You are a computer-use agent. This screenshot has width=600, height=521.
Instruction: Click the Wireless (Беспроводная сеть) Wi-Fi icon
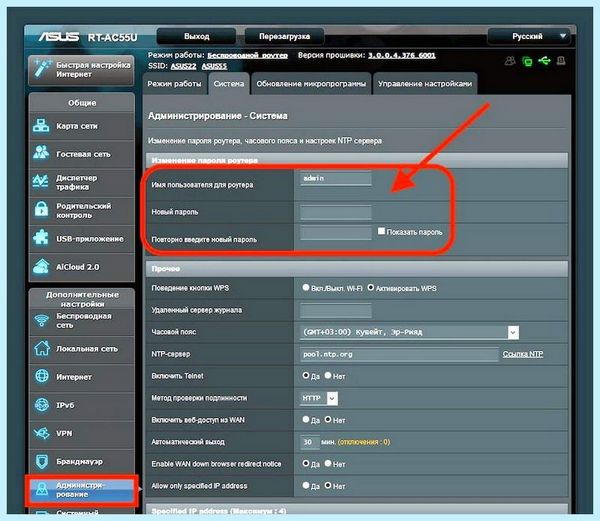(x=41, y=320)
